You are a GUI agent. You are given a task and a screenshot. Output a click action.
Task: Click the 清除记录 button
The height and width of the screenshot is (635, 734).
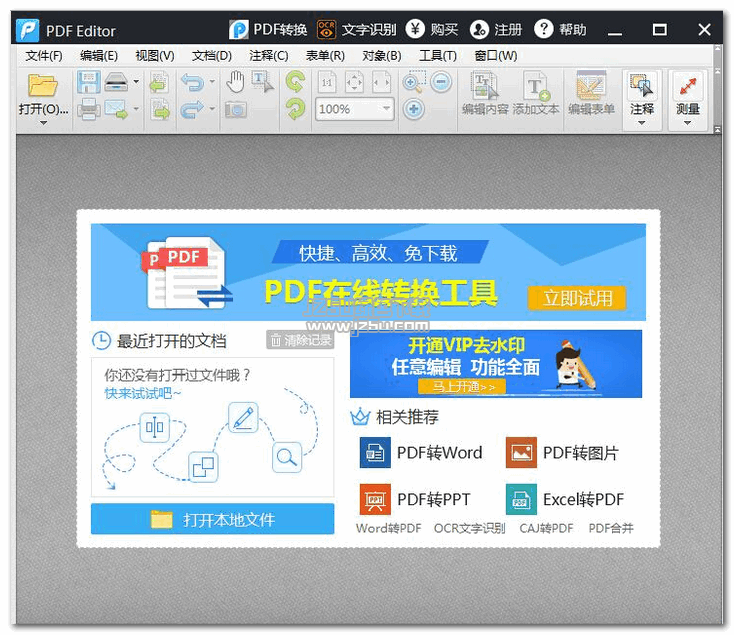[301, 340]
